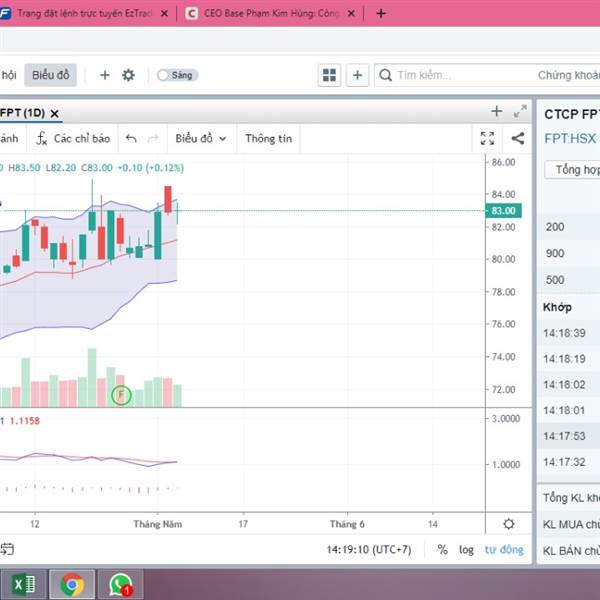Open chart axis settings gear icon

tap(509, 524)
